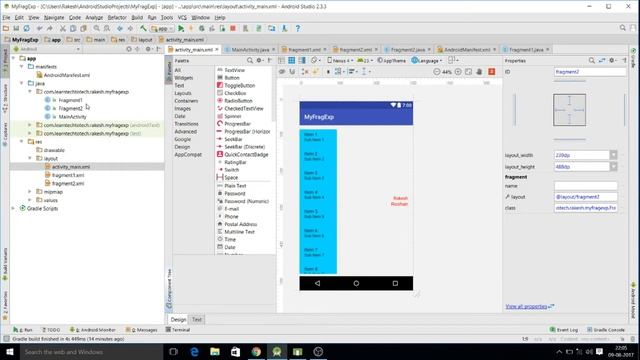The width and height of the screenshot is (640, 360).
Task: Click the ID input field showing fragment2
Action: [590, 72]
